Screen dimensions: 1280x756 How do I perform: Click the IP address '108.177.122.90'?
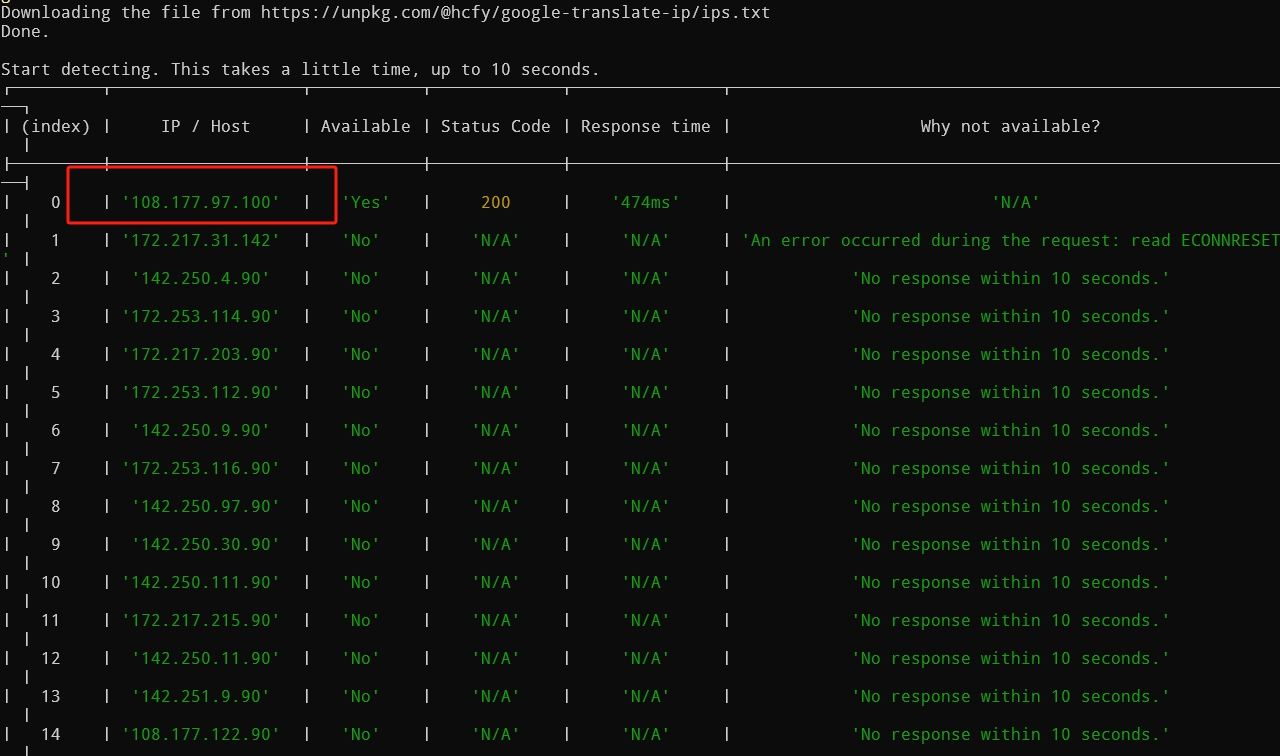[x=201, y=734]
